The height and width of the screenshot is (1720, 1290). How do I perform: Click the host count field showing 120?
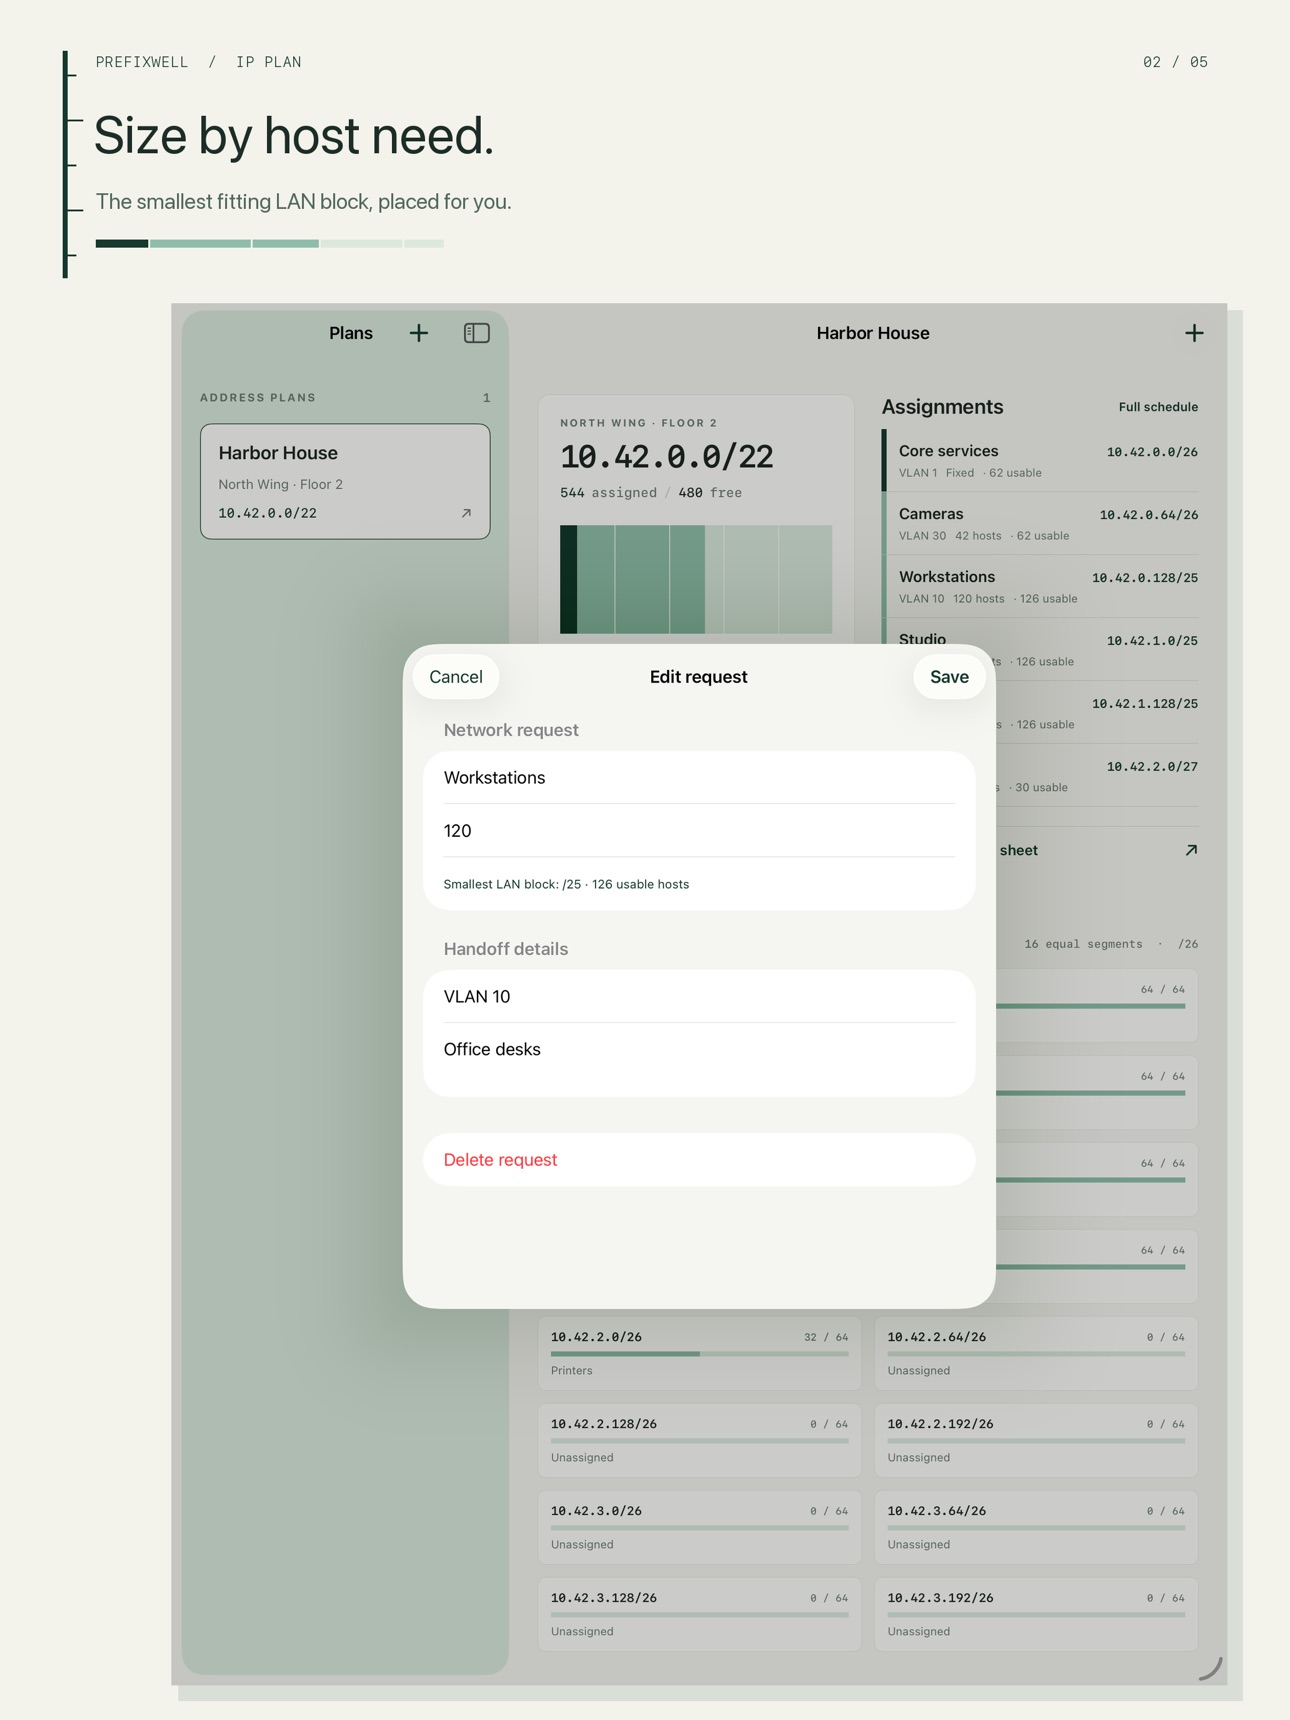tap(699, 831)
